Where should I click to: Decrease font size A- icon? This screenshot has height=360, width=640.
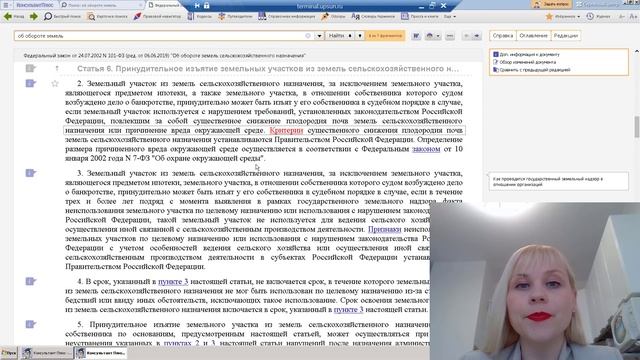coord(622,16)
